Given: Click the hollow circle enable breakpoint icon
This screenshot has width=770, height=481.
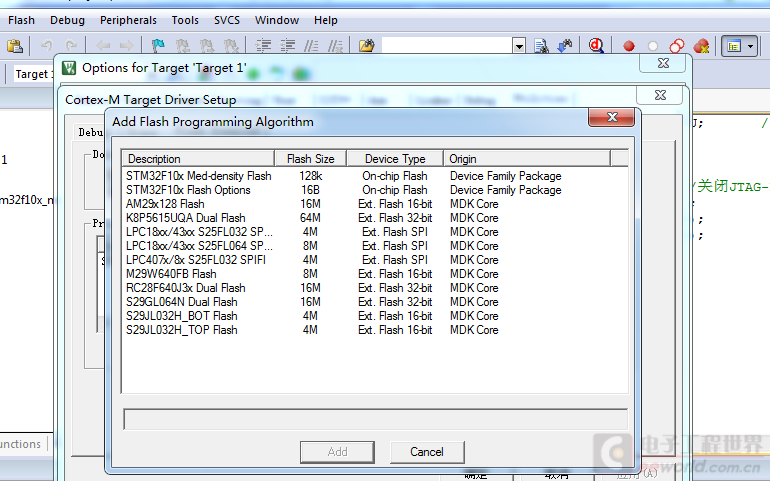Looking at the screenshot, I should pyautogui.click(x=653, y=46).
